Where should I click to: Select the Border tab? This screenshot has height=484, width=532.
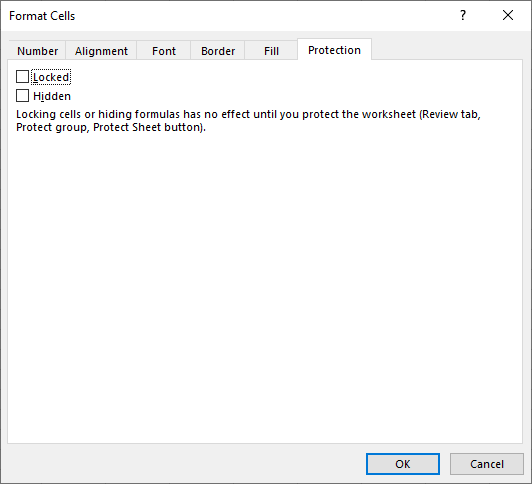coord(218,51)
